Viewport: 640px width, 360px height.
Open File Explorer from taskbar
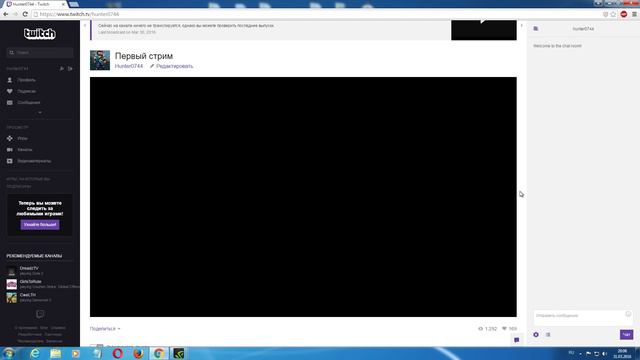[x=56, y=353]
